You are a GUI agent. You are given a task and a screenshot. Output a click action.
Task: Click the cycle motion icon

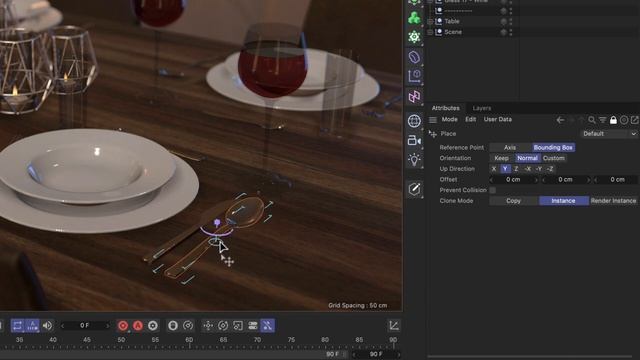tap(188, 326)
